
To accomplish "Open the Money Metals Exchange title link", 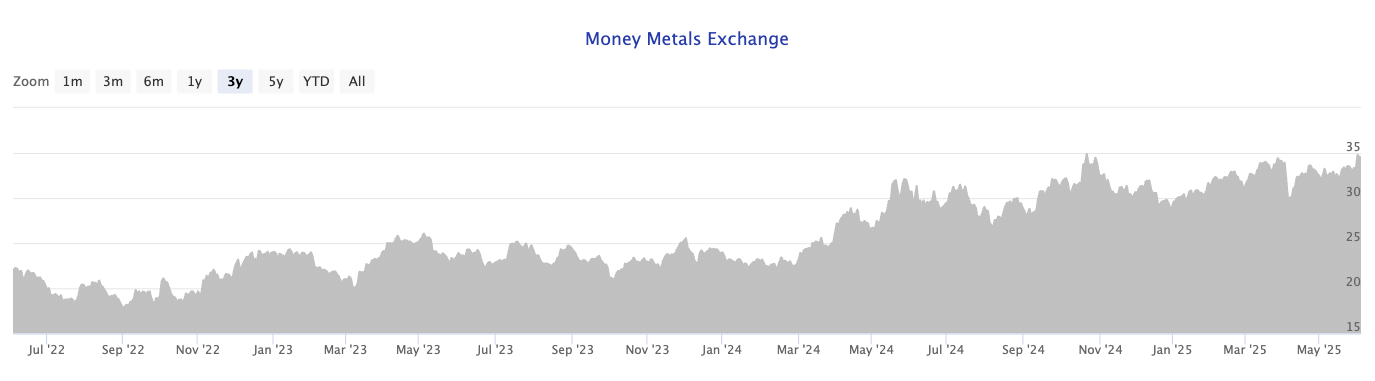I will (687, 40).
